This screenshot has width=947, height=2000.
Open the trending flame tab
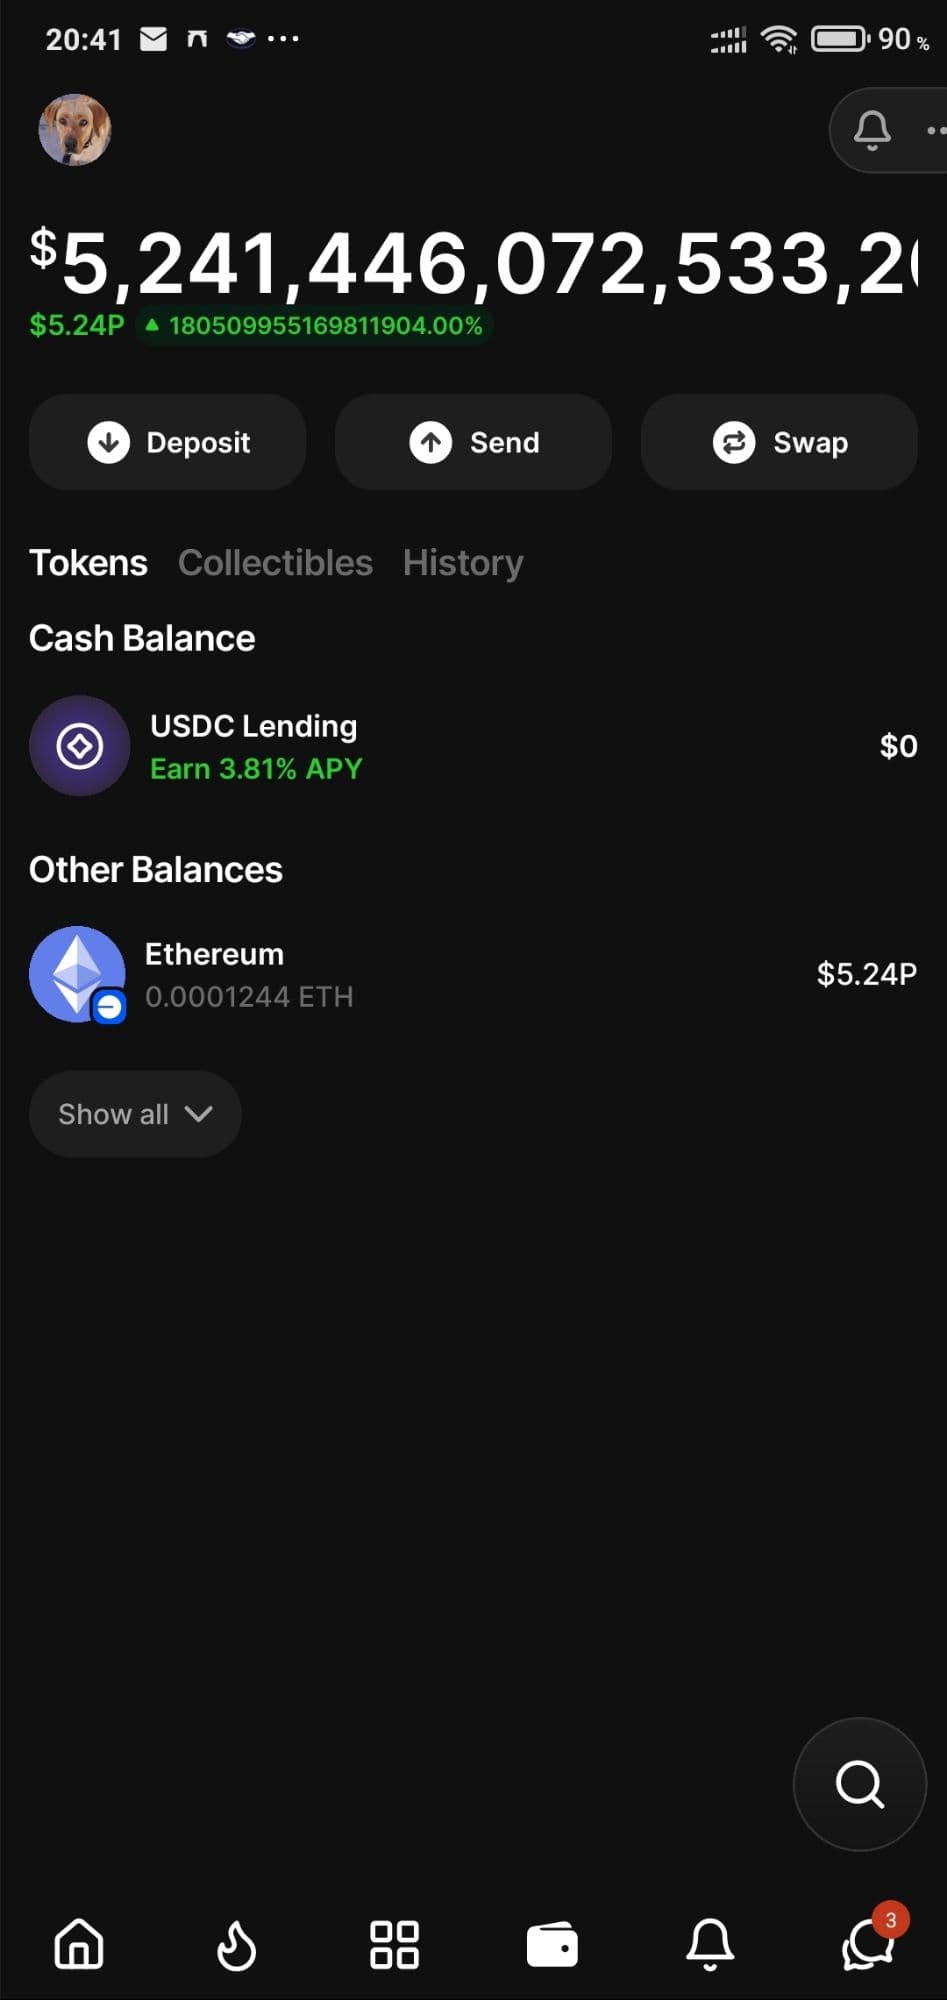coord(237,1946)
